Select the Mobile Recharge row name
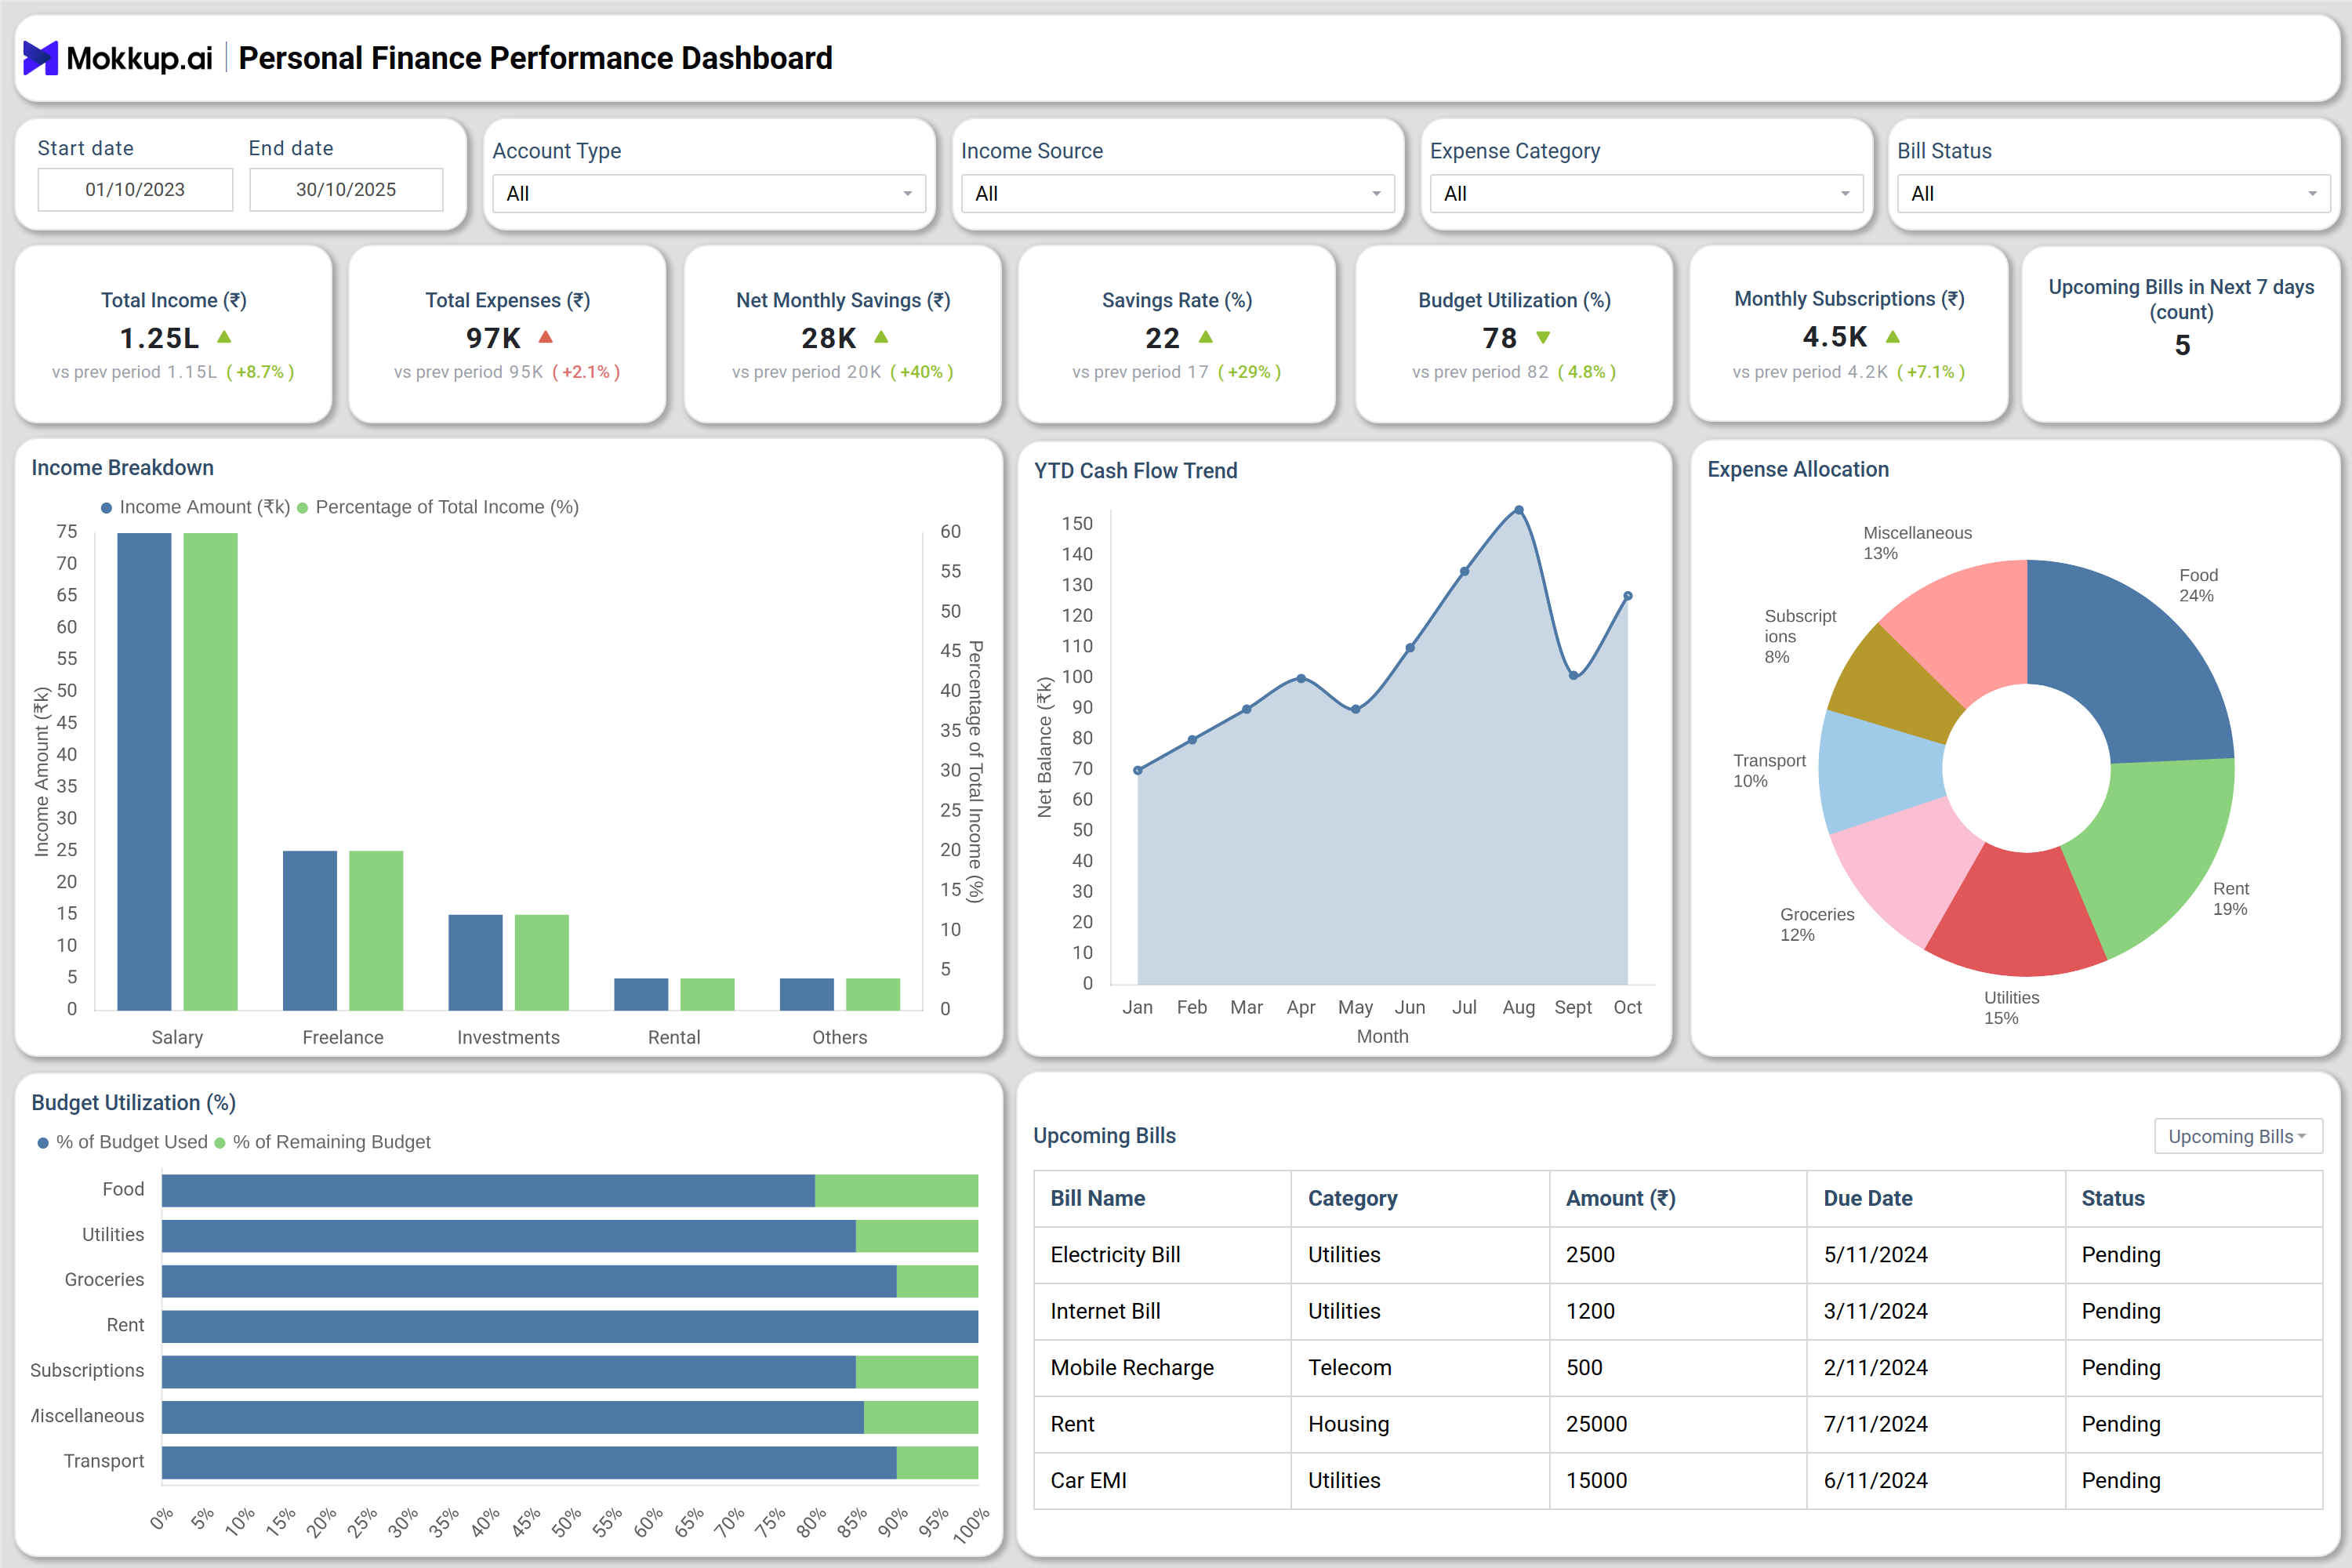The height and width of the screenshot is (1568, 2352). [1132, 1367]
